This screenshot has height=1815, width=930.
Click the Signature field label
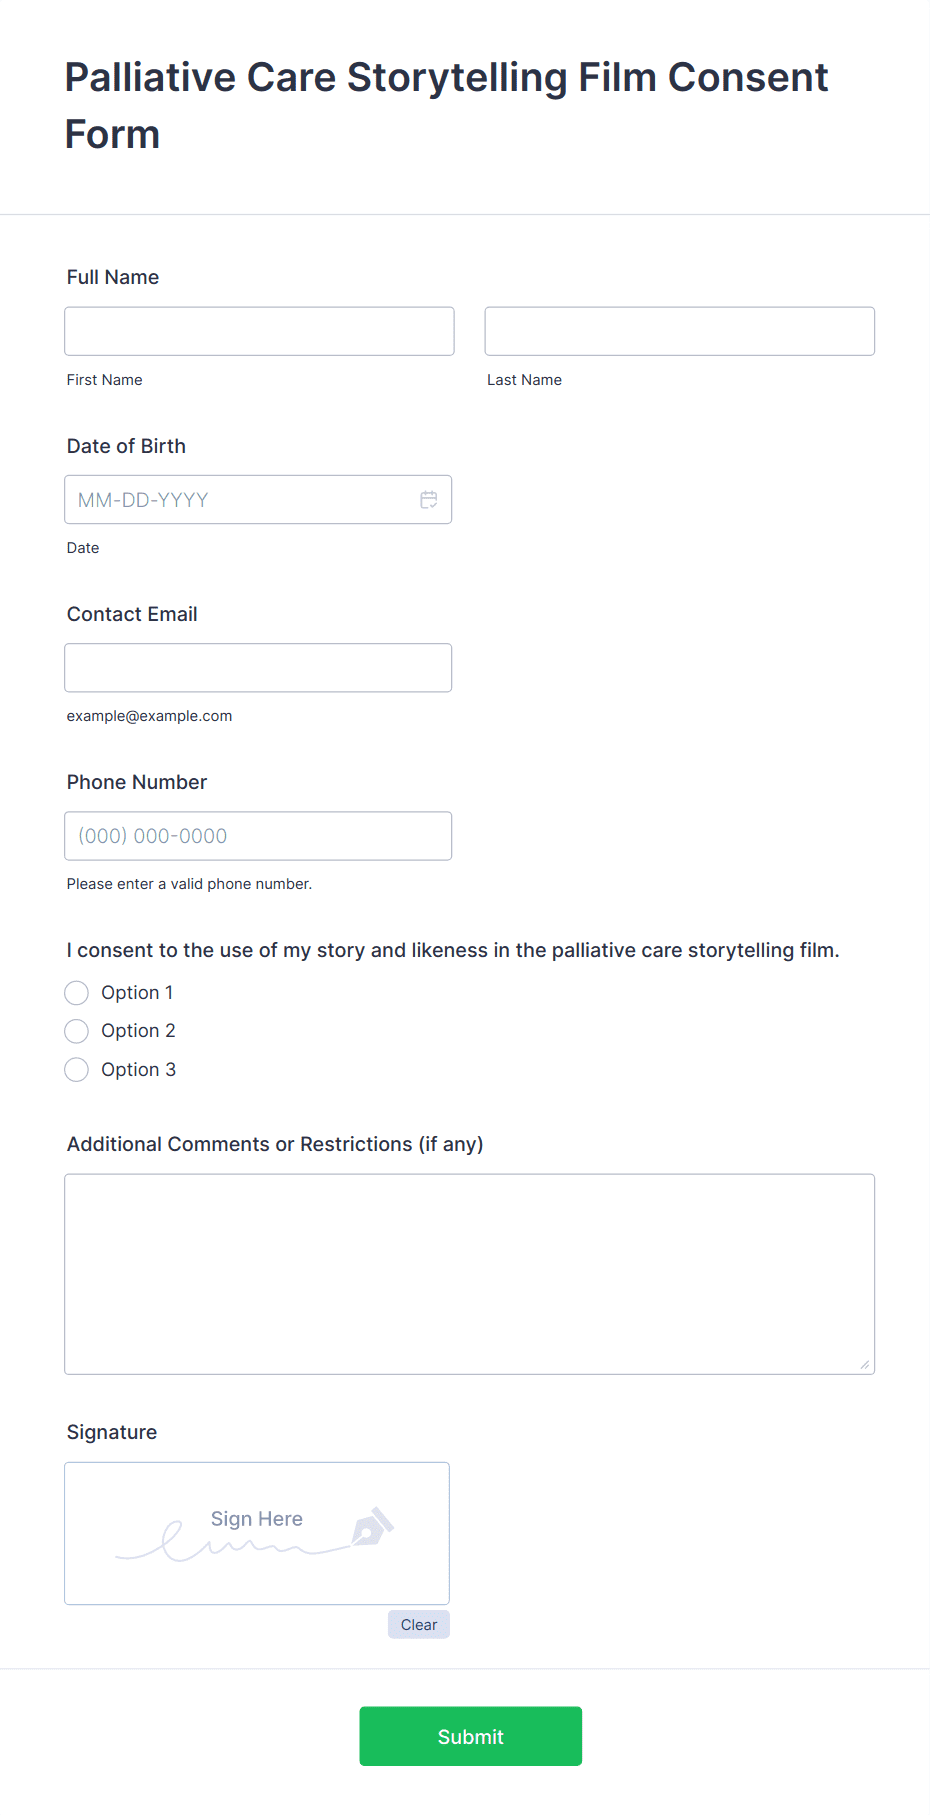[x=112, y=1432]
